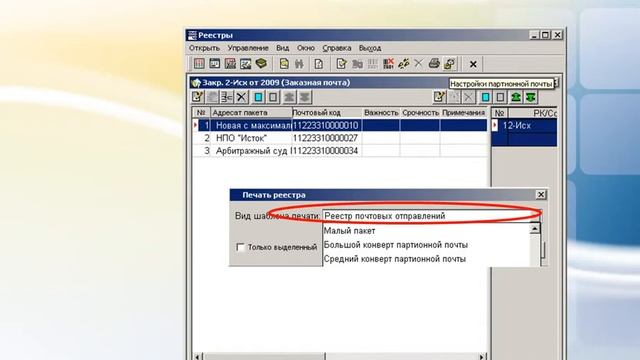Click postal code '11223310000027'
Image resolution: width=640 pixels, height=360 pixels.
pos(325,138)
